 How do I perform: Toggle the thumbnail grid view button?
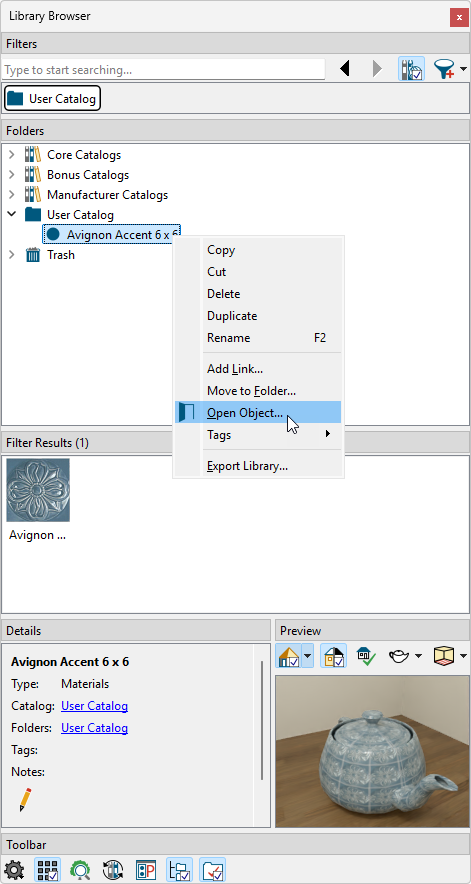(x=48, y=870)
